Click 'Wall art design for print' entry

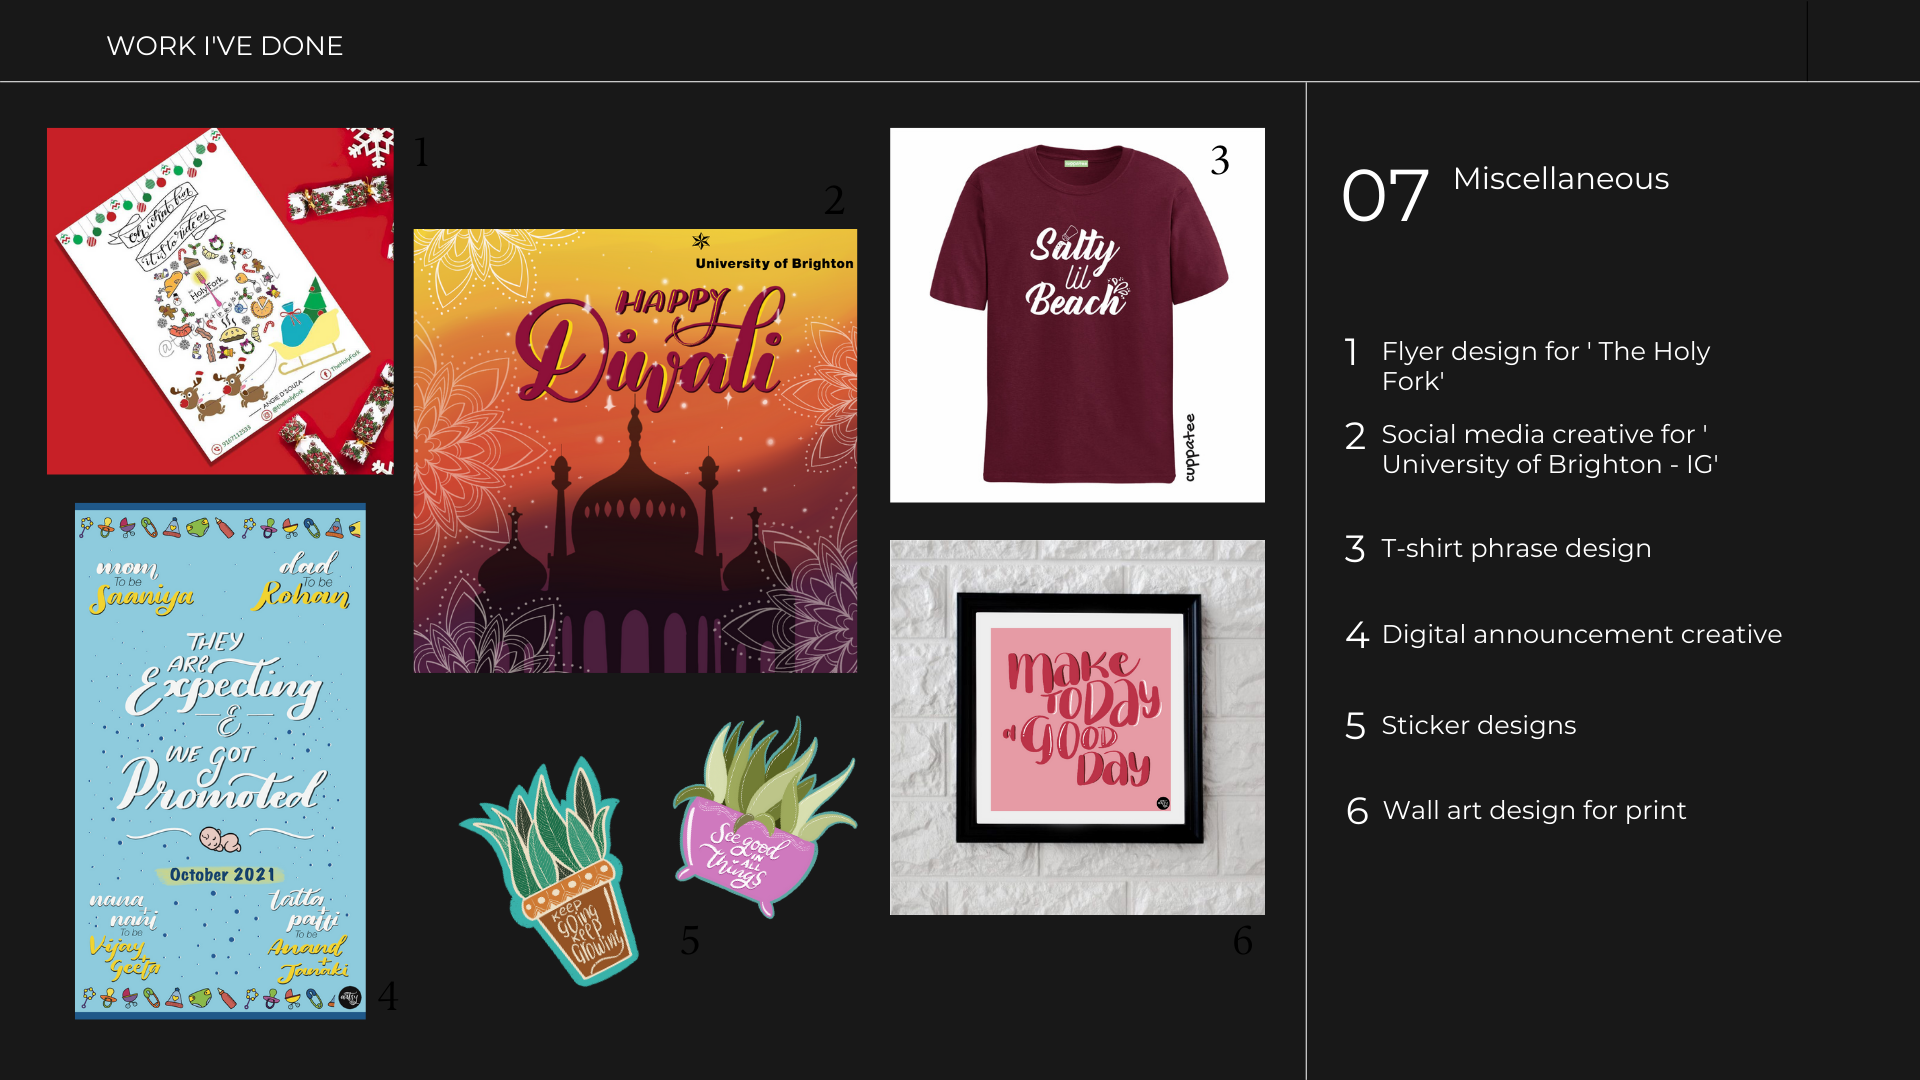(x=1534, y=810)
